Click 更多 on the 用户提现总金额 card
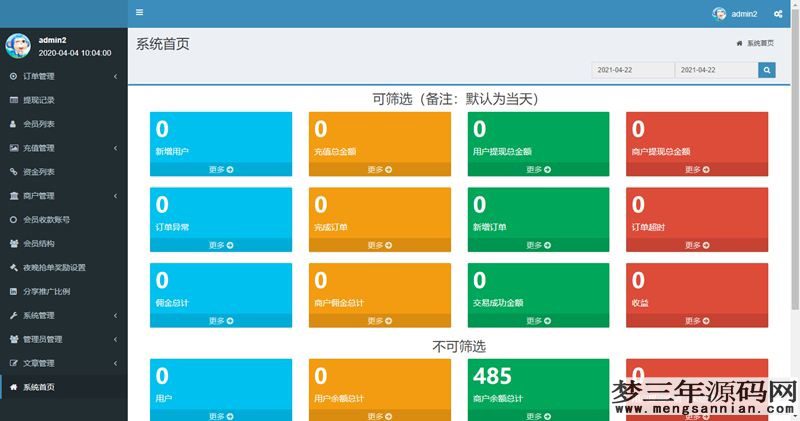Screen dimensions: 800x421 tap(538, 169)
